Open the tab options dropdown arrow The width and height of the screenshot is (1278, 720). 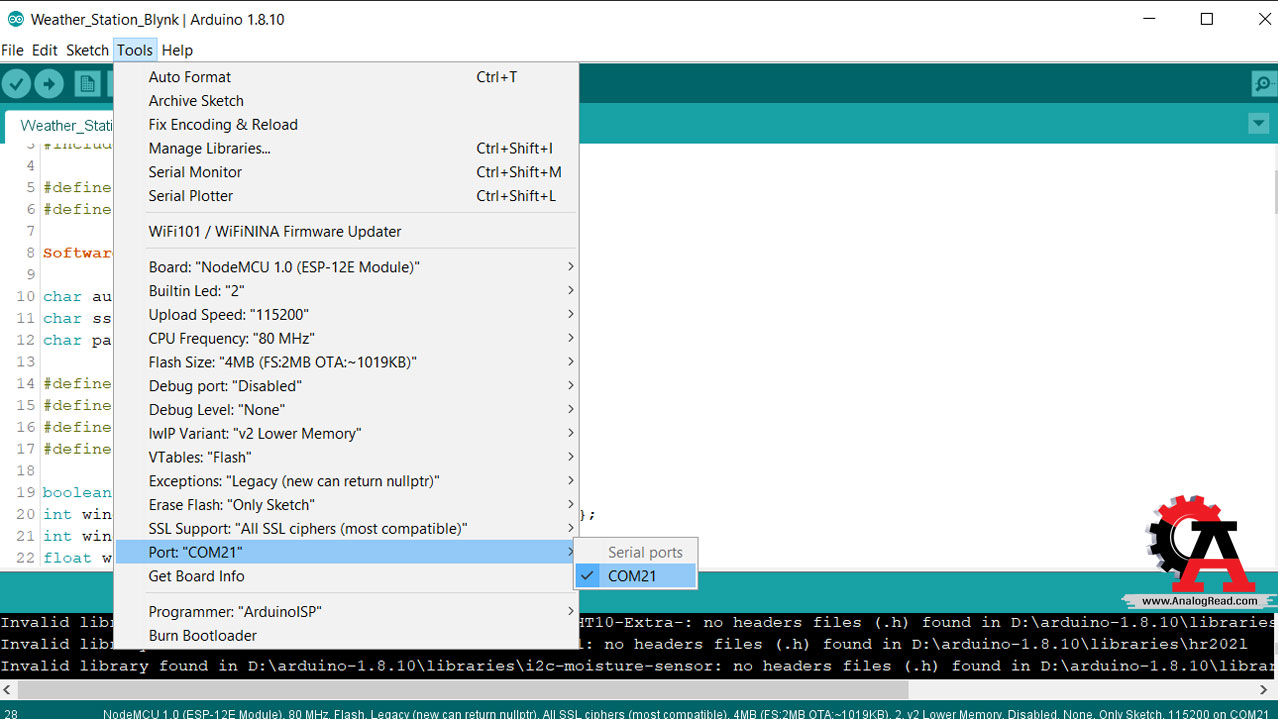pos(1258,124)
